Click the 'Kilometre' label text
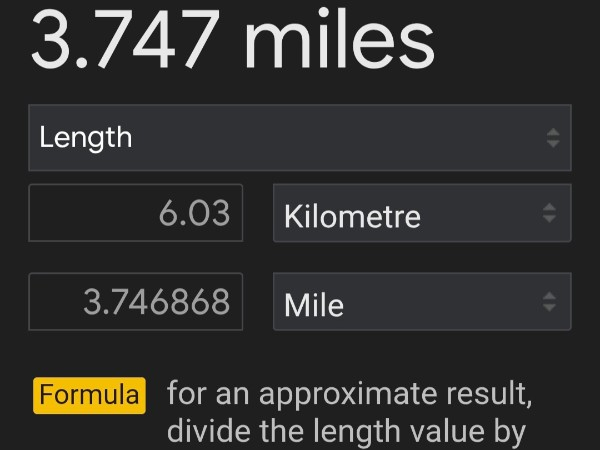 click(x=352, y=216)
